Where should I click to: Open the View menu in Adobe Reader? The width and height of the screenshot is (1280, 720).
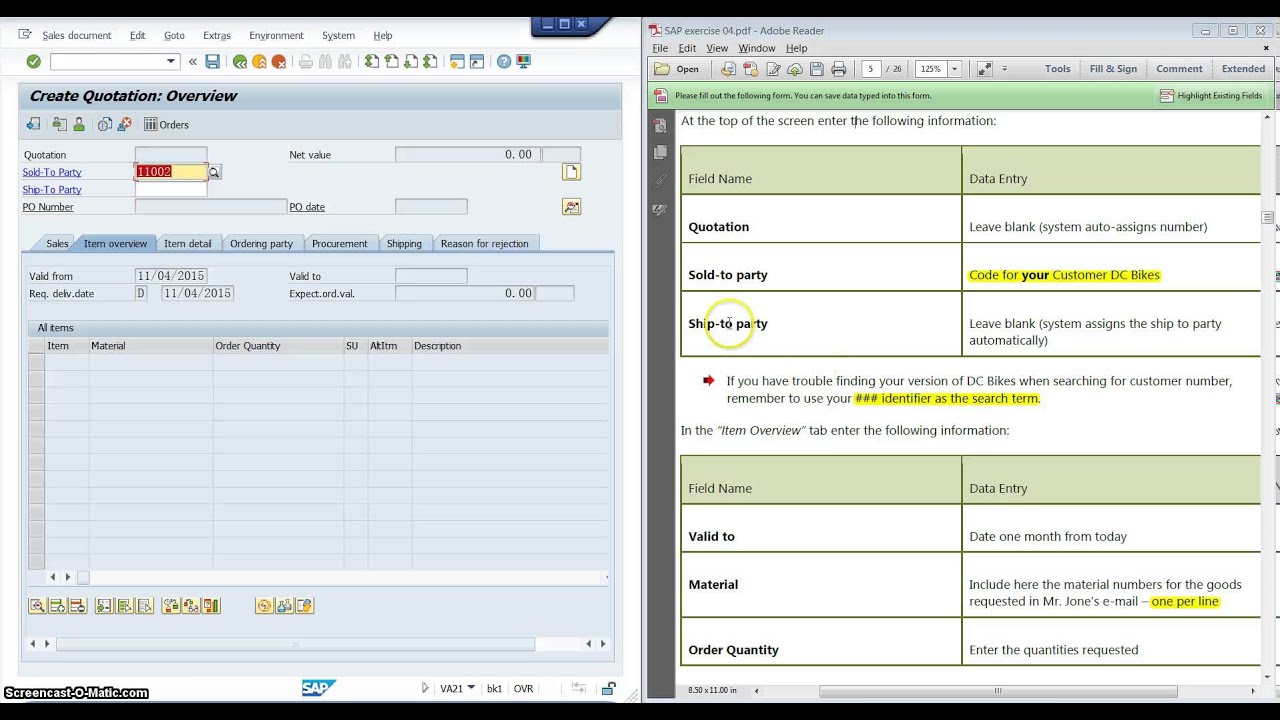pos(717,48)
